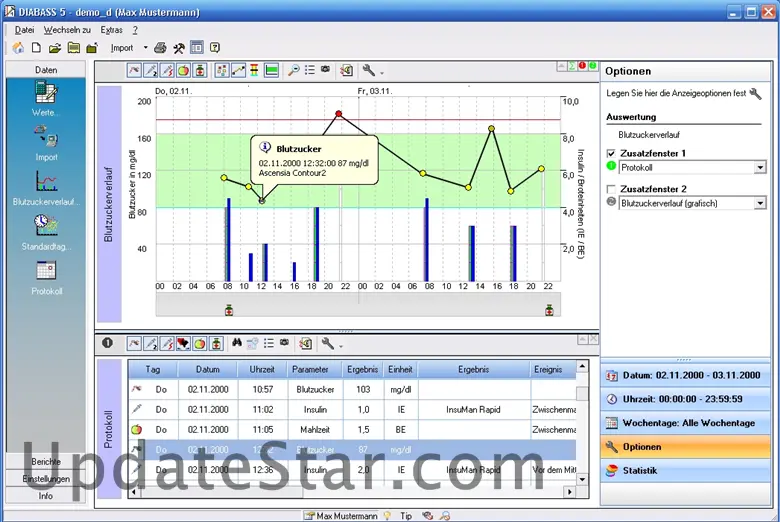Click the Statistik button
780x522 pixels.
[x=686, y=471]
